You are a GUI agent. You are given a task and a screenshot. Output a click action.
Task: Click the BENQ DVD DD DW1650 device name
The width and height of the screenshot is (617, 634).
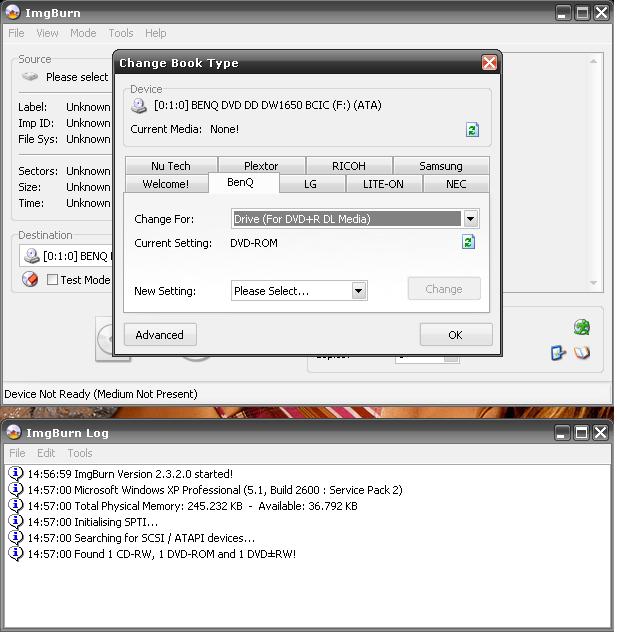click(268, 106)
